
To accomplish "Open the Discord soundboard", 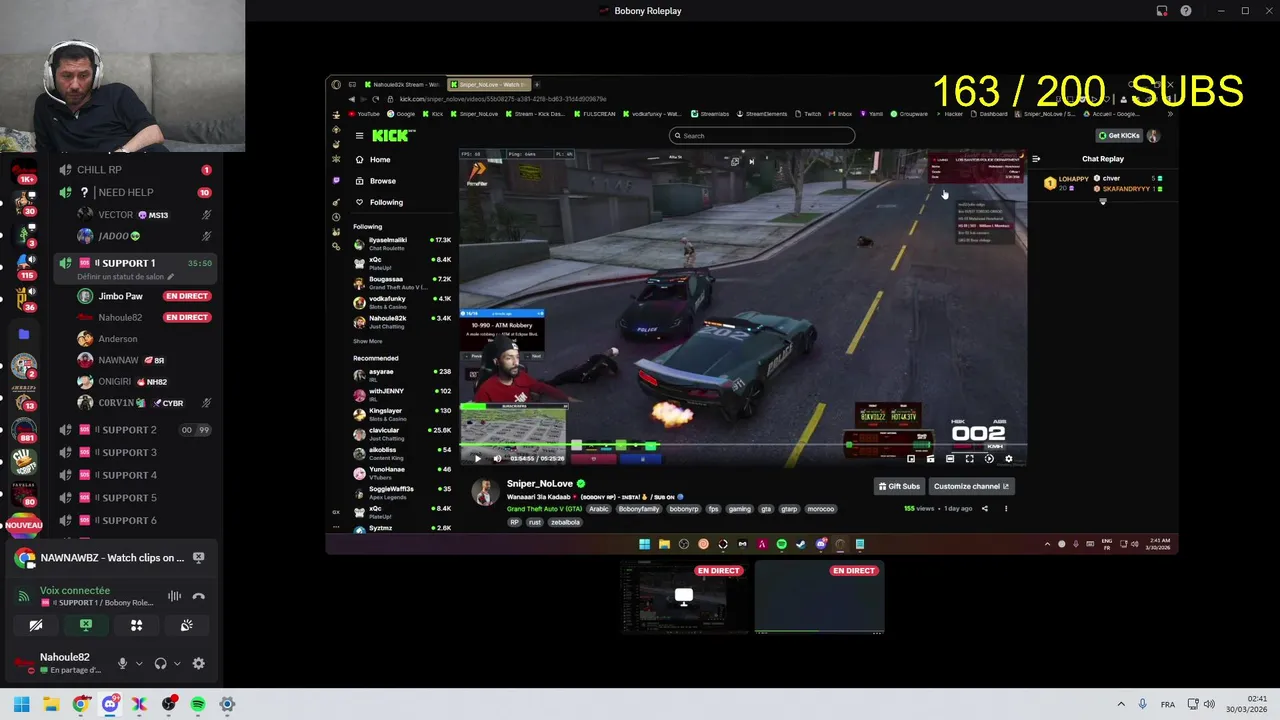I will (187, 625).
